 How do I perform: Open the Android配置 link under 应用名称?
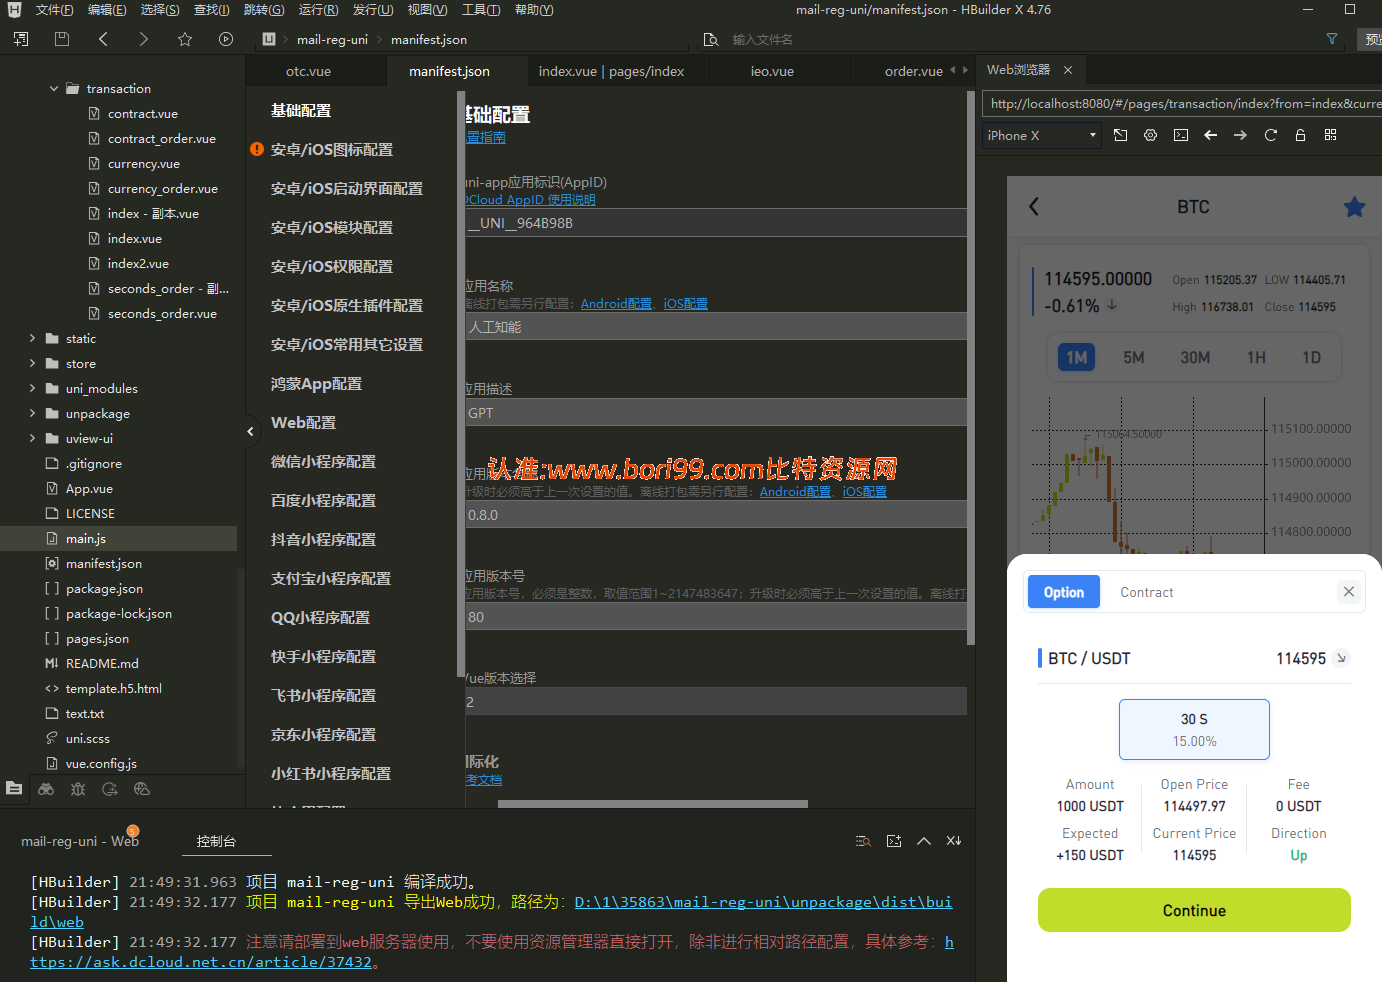616,304
